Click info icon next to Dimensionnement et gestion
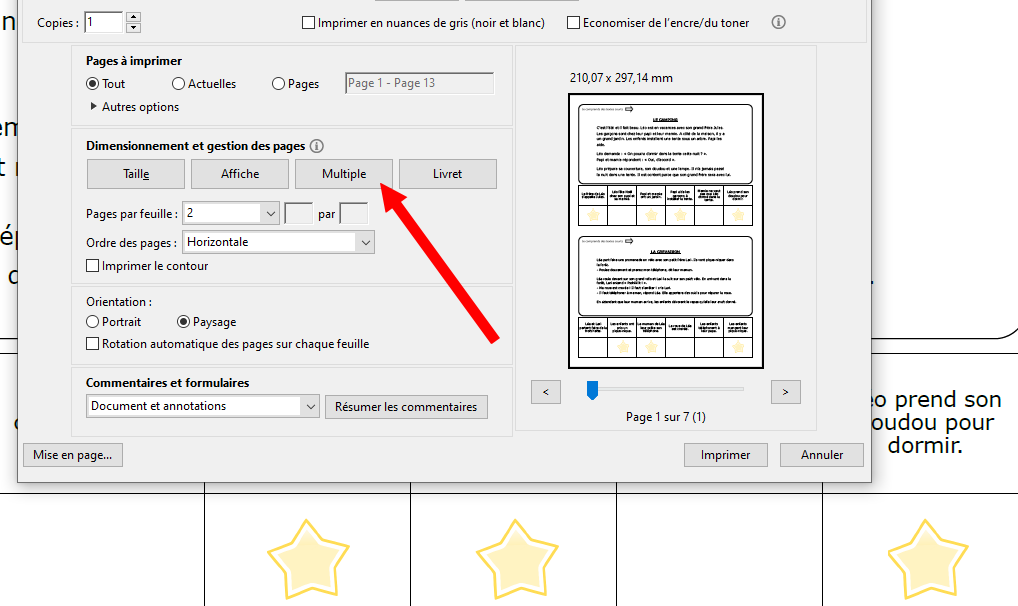Image resolution: width=1018 pixels, height=606 pixels. [317, 146]
